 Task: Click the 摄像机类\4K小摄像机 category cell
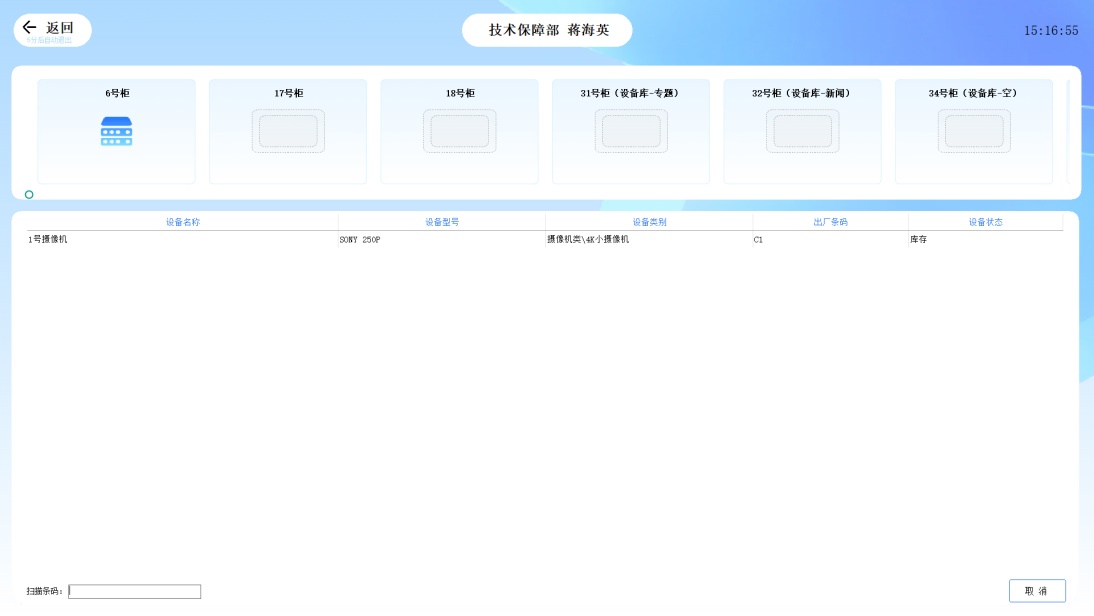pyautogui.click(x=588, y=240)
